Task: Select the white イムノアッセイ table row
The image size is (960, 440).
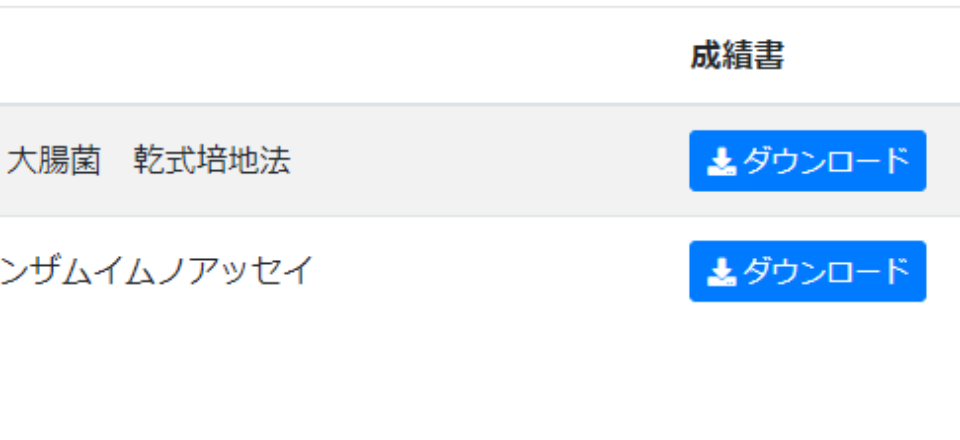Action: [480, 271]
